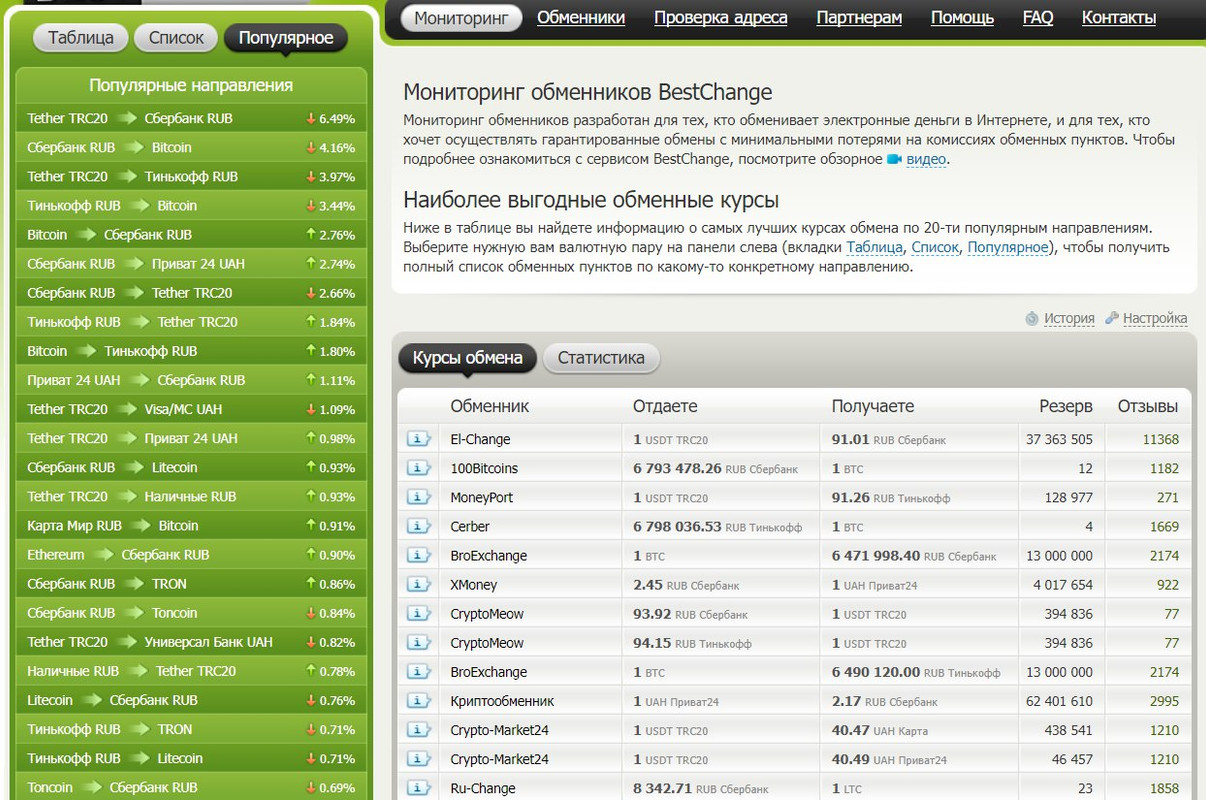Click info icon for BroExchange Сбербанк row
1206x800 pixels.
[x=418, y=555]
